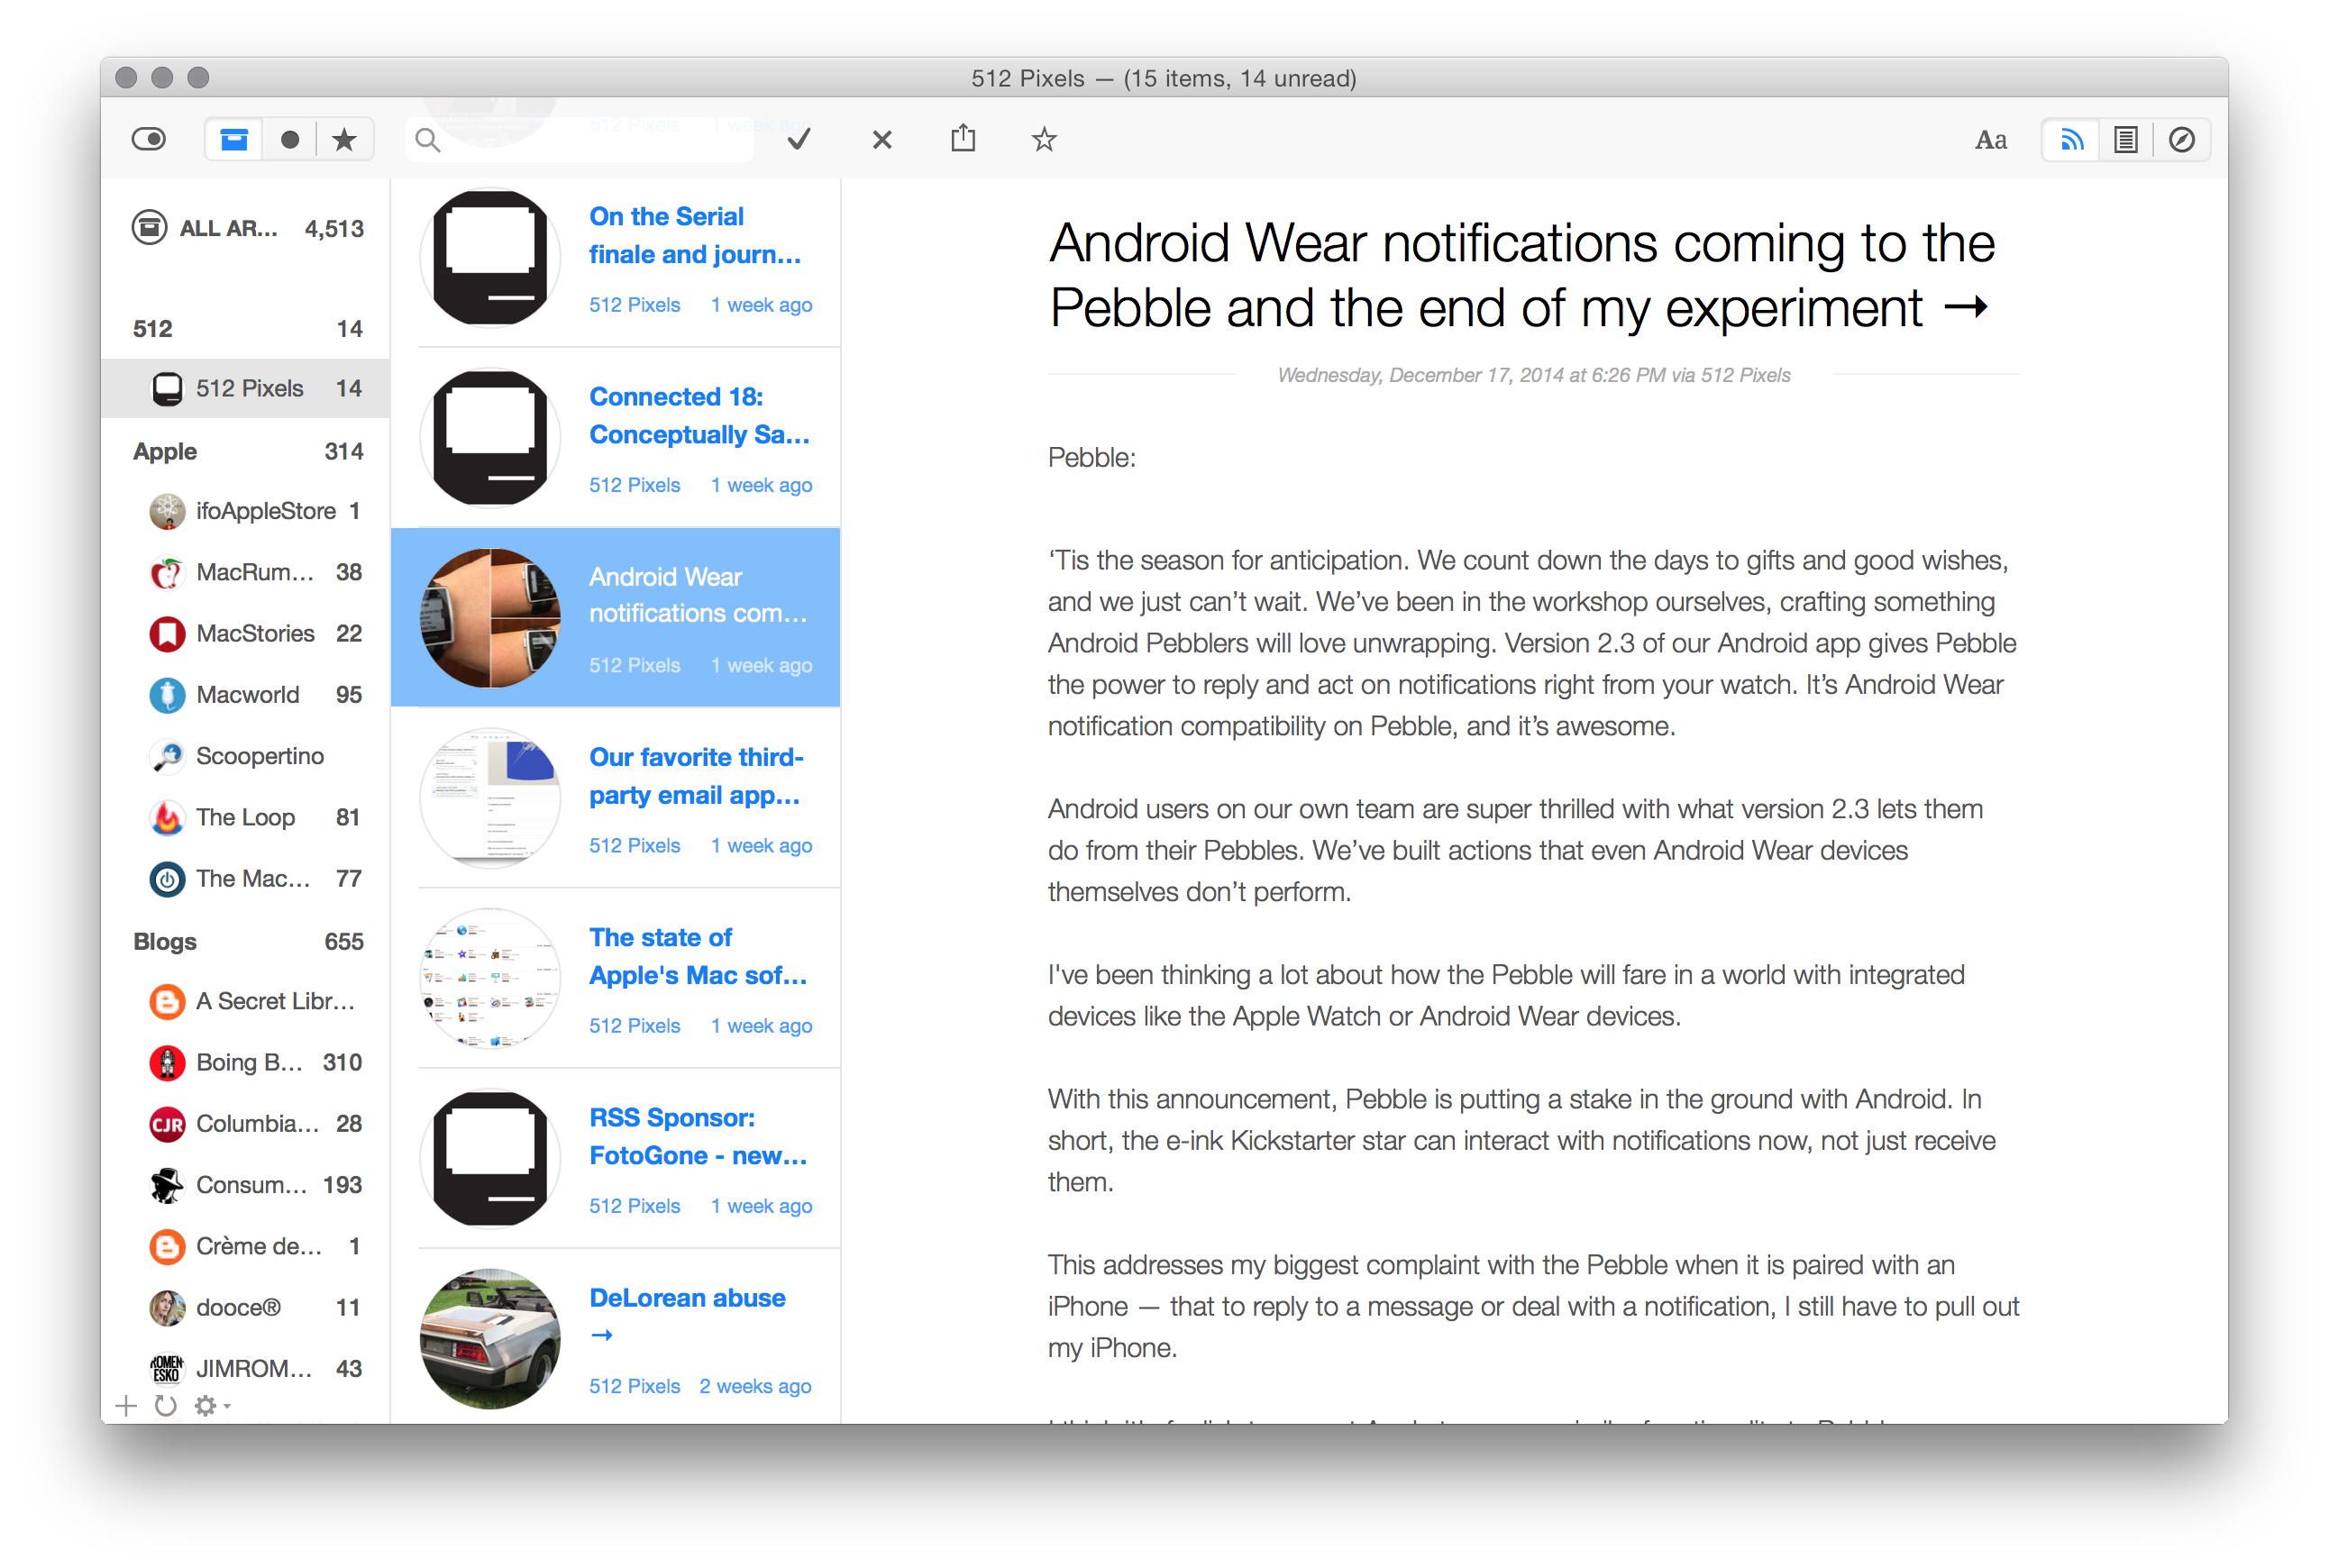Select the 512 Pixels feed item

pyautogui.click(x=252, y=387)
